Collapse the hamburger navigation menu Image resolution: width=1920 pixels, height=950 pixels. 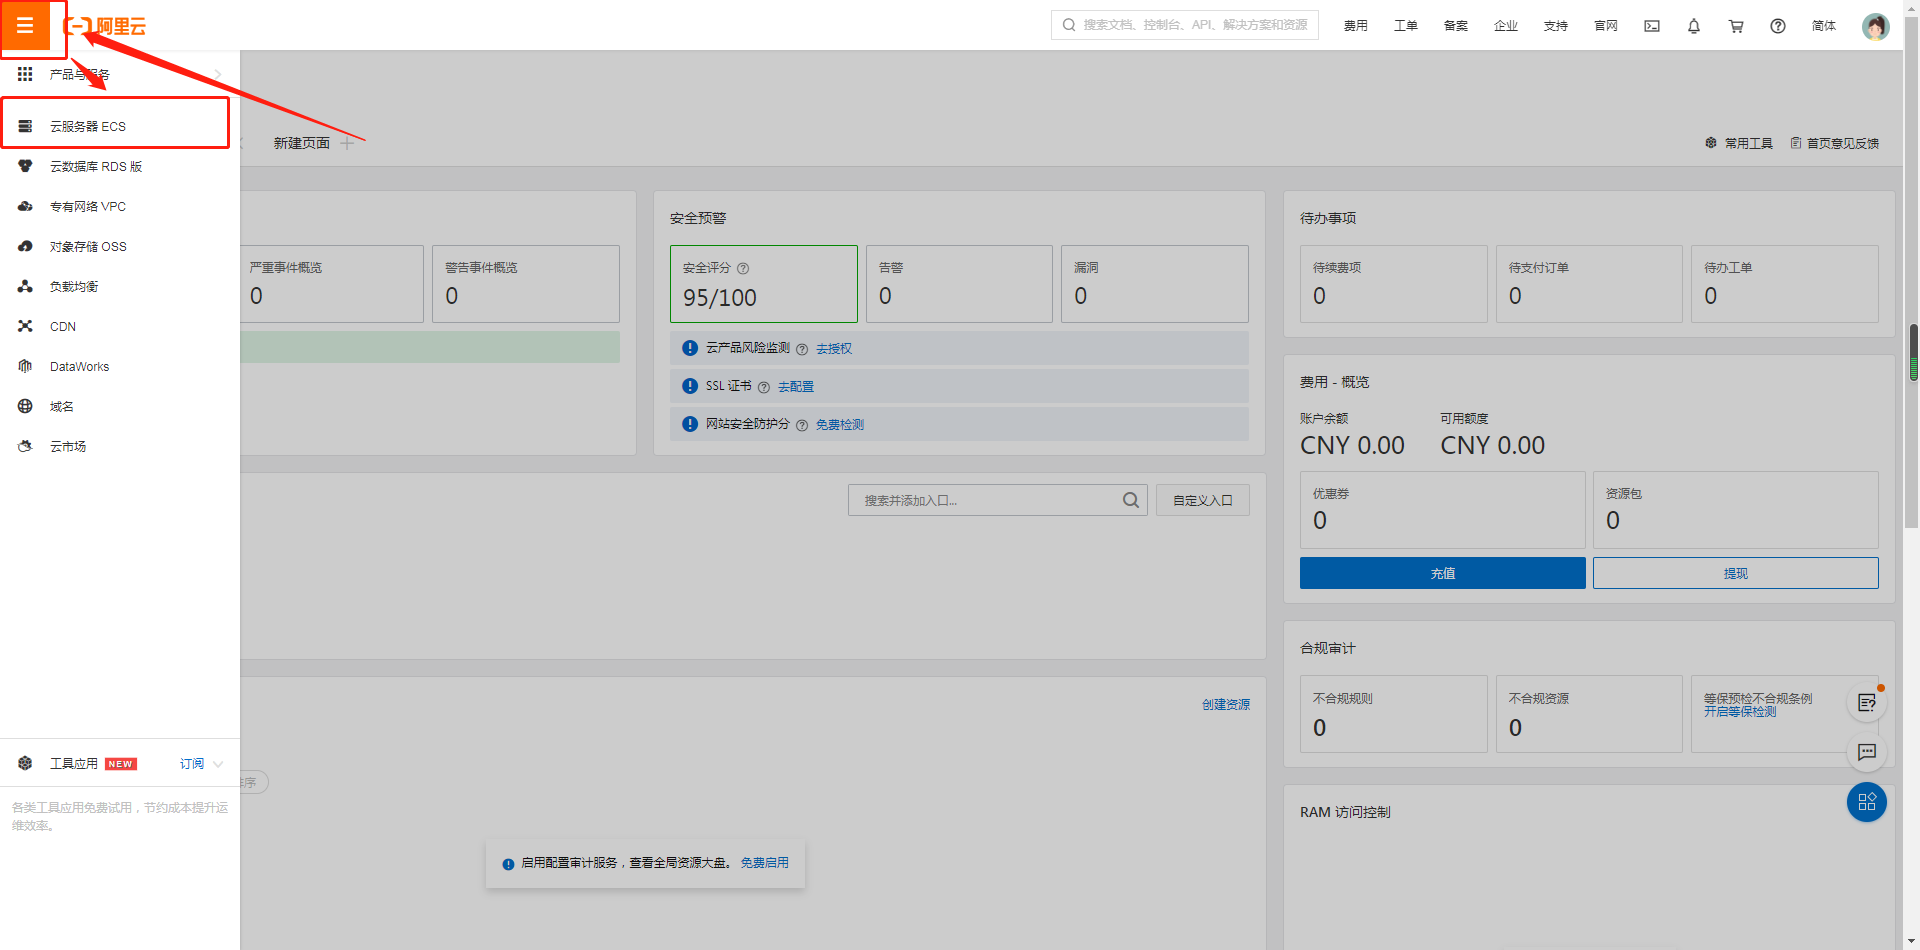point(25,25)
